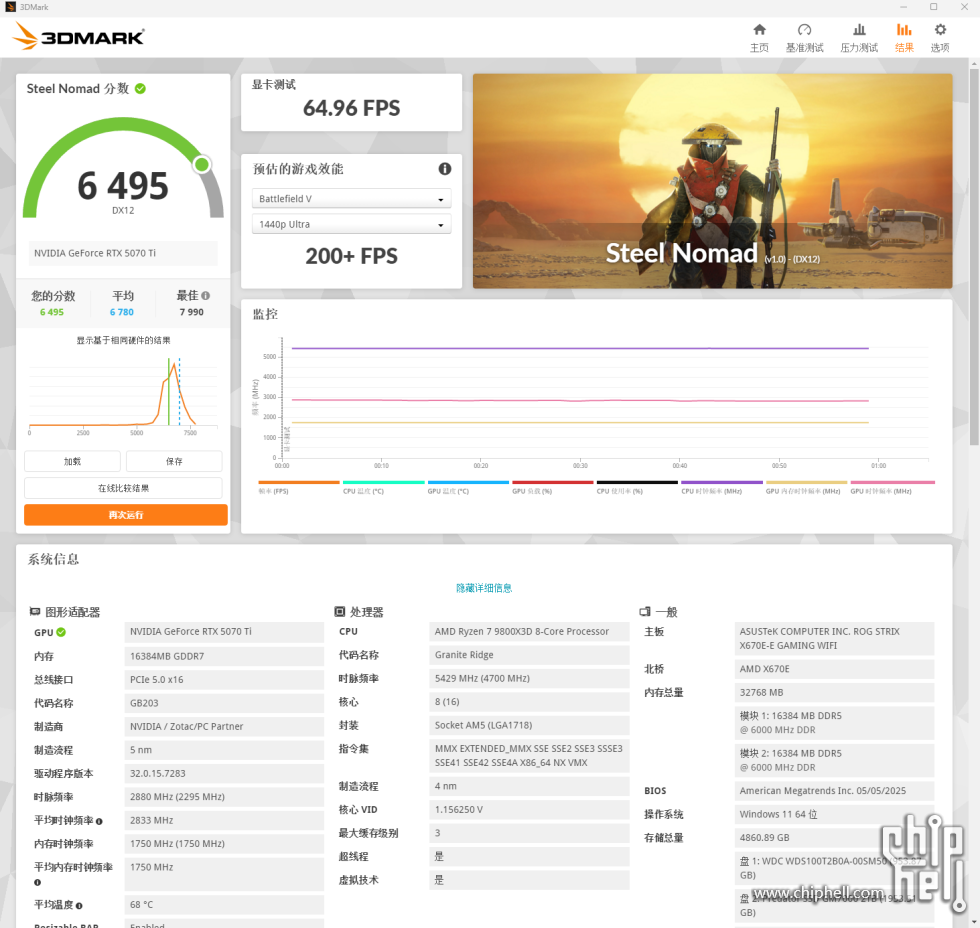Go to the 主页 home icon
The image size is (980, 928).
pos(759,30)
